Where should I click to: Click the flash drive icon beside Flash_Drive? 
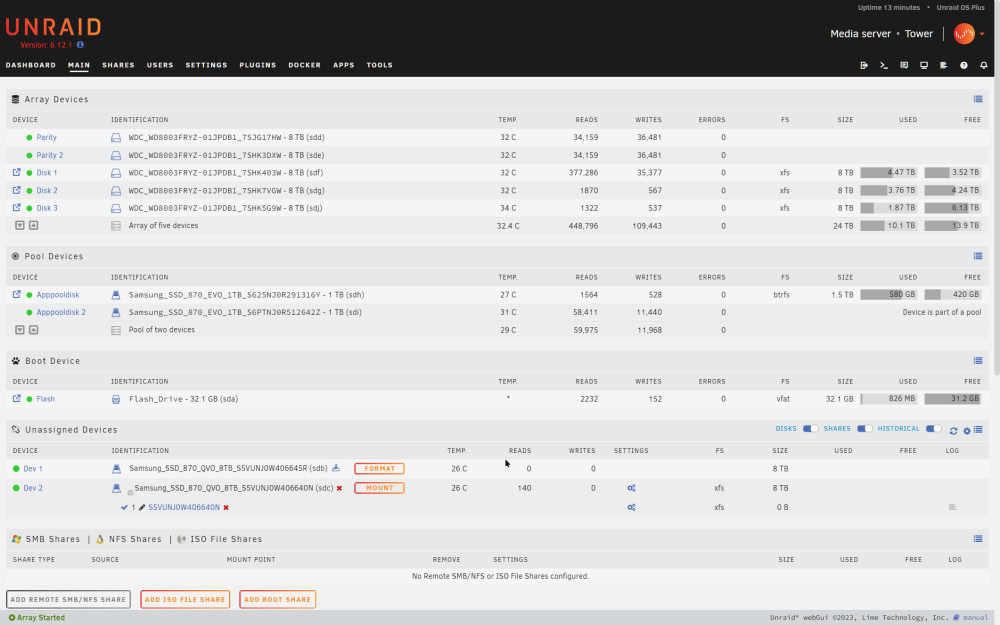[115, 399]
